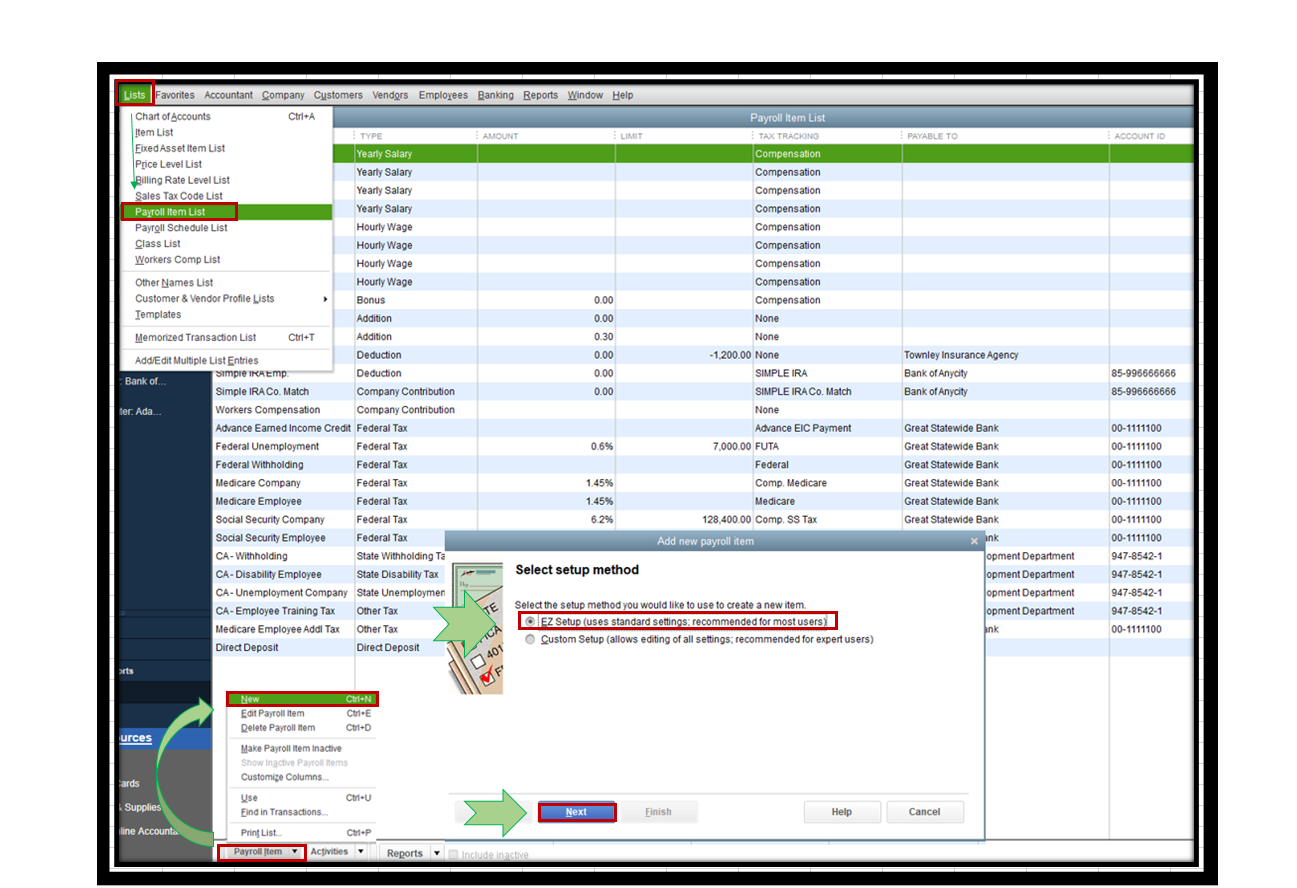Choose Custom Setup for expert users

point(531,640)
